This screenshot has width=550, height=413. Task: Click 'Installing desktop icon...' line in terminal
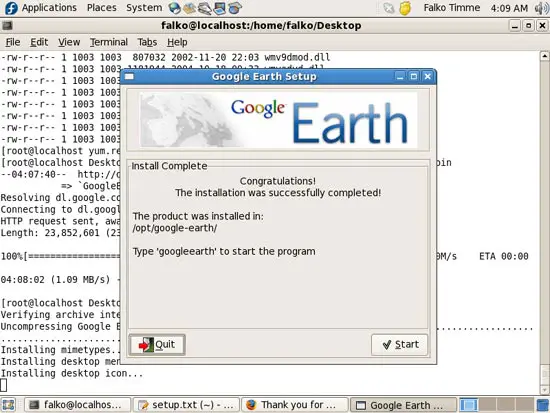tap(72, 373)
